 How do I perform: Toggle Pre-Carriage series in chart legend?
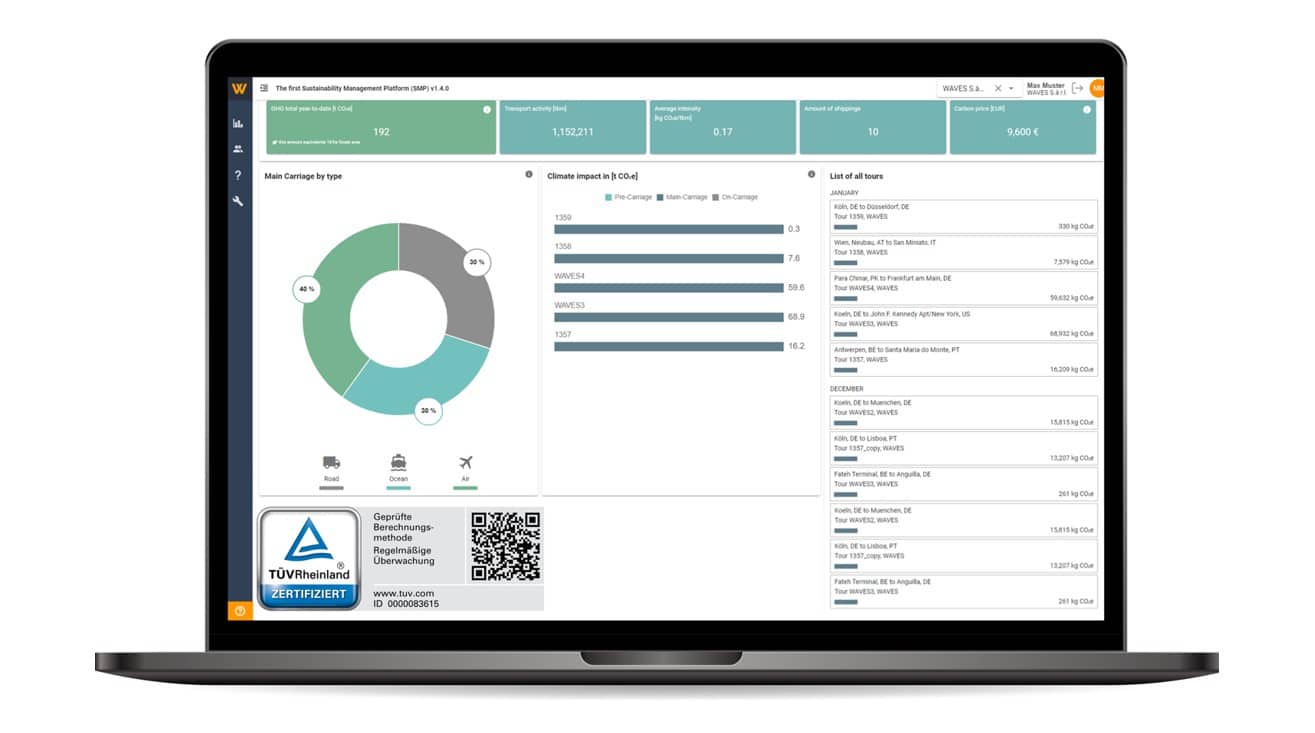pos(626,197)
